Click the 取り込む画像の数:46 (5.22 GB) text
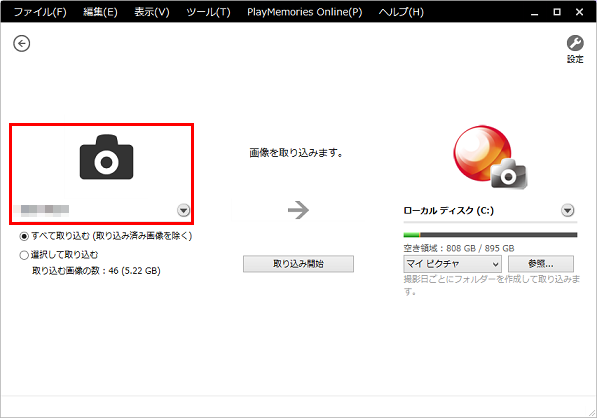The height and width of the screenshot is (418, 597). tap(96, 271)
